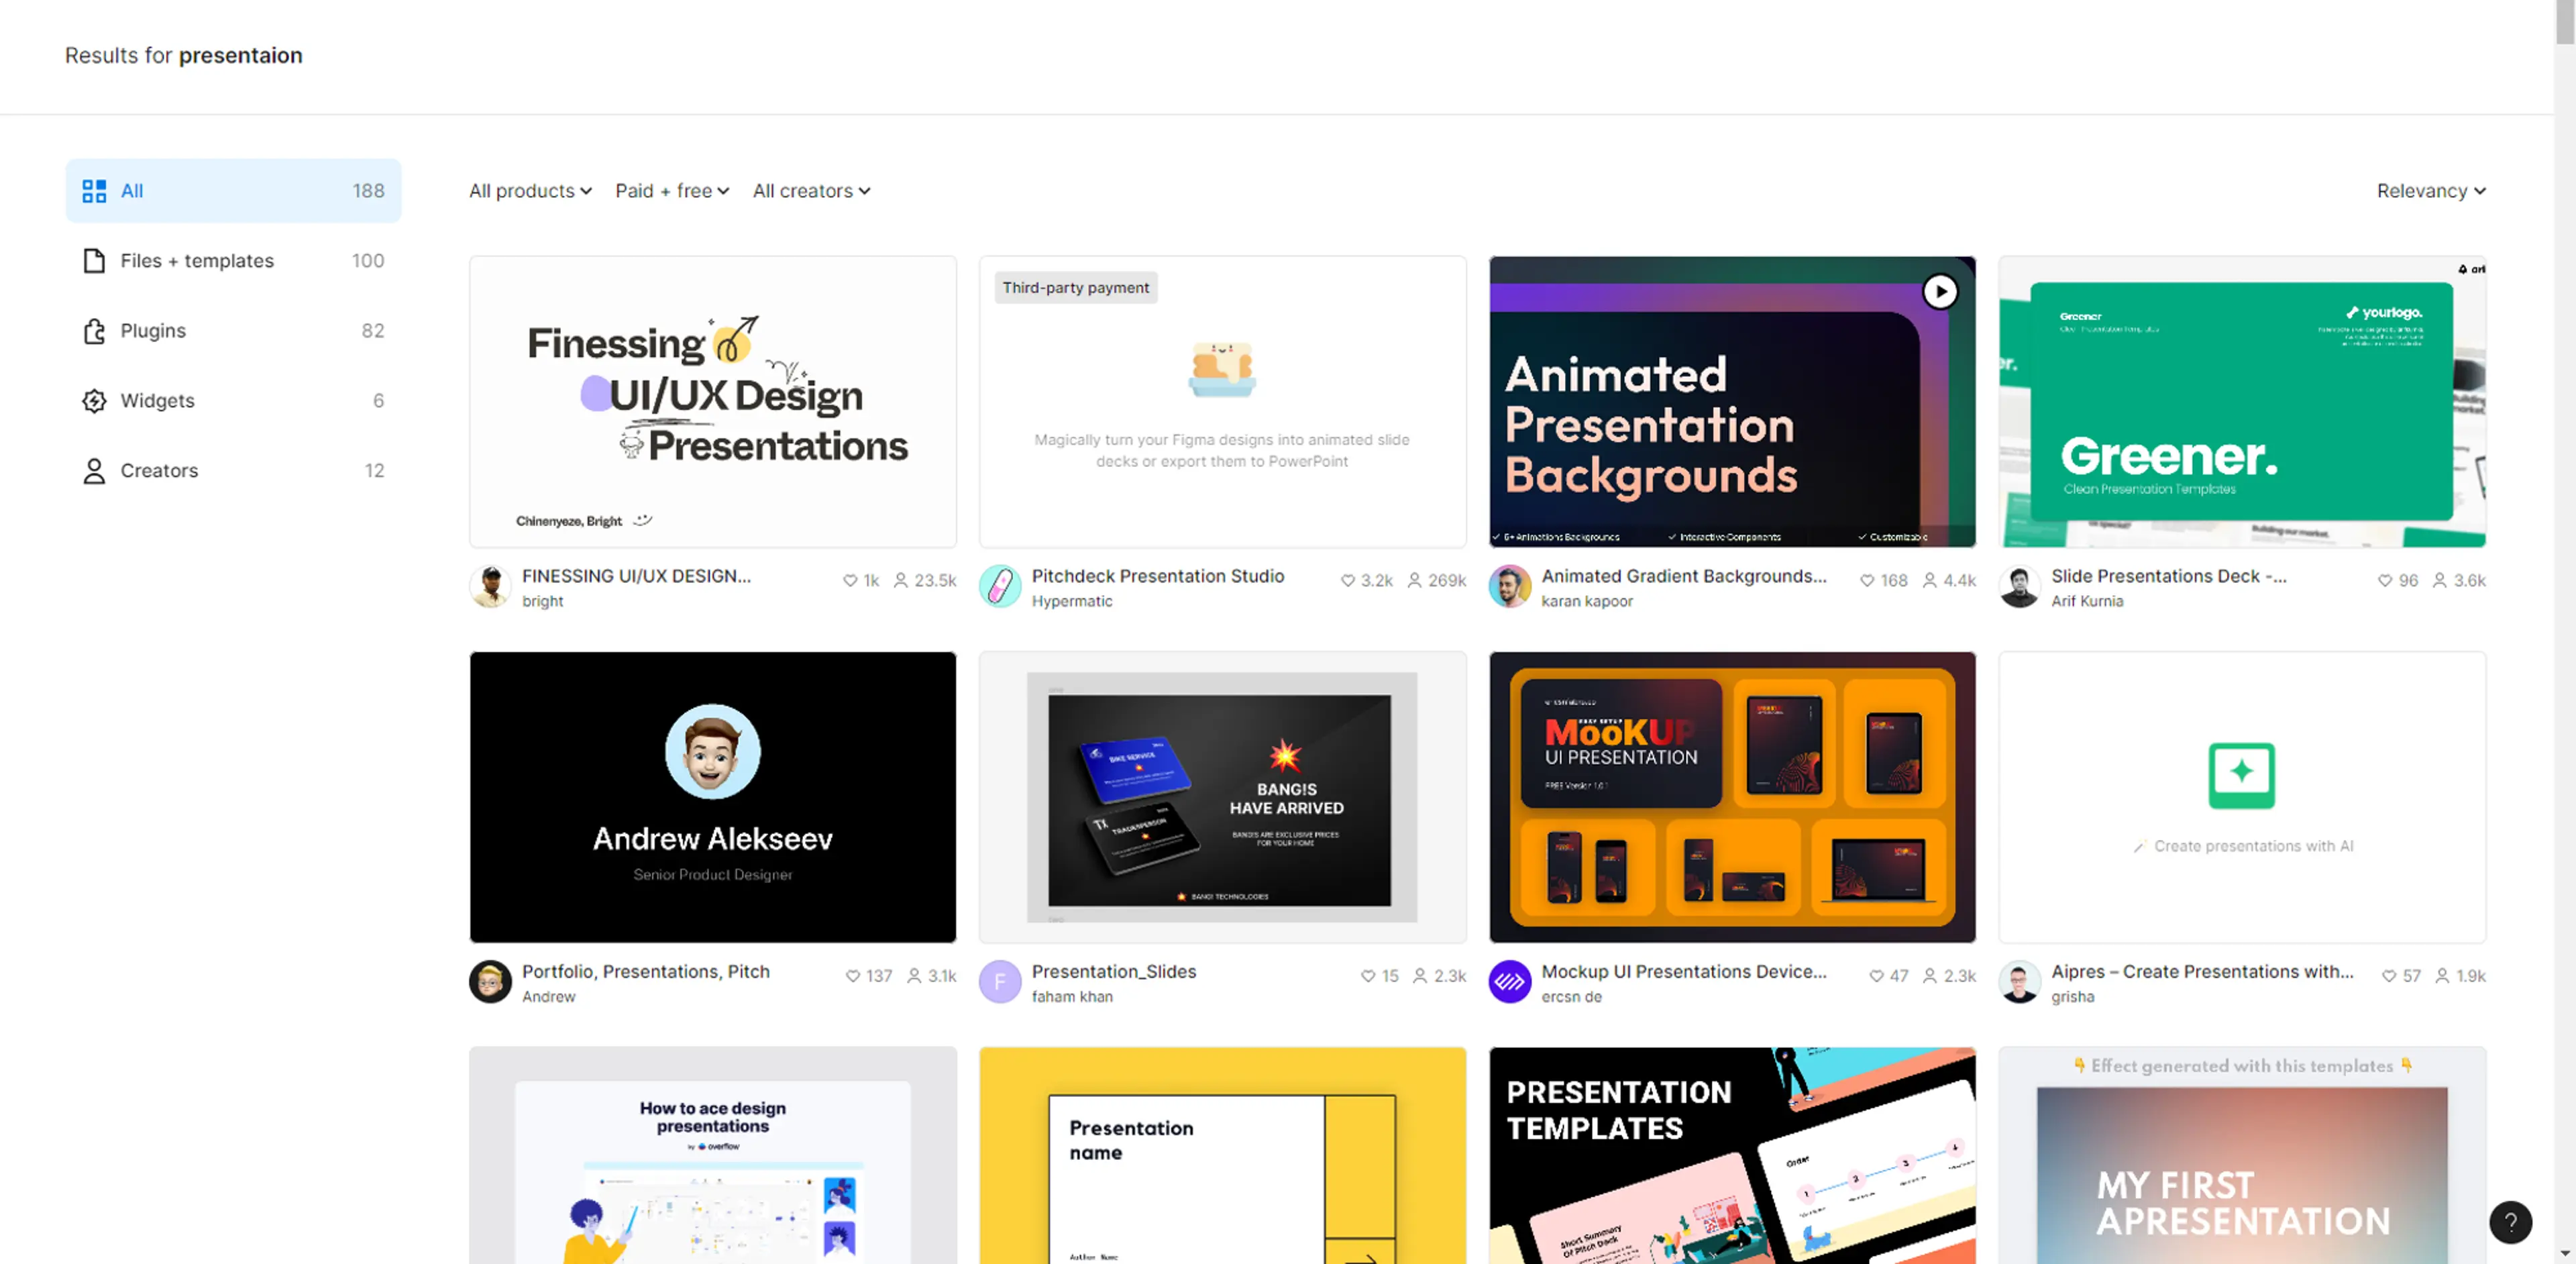
Task: Open Andrew's creator avatar
Action: click(490, 982)
